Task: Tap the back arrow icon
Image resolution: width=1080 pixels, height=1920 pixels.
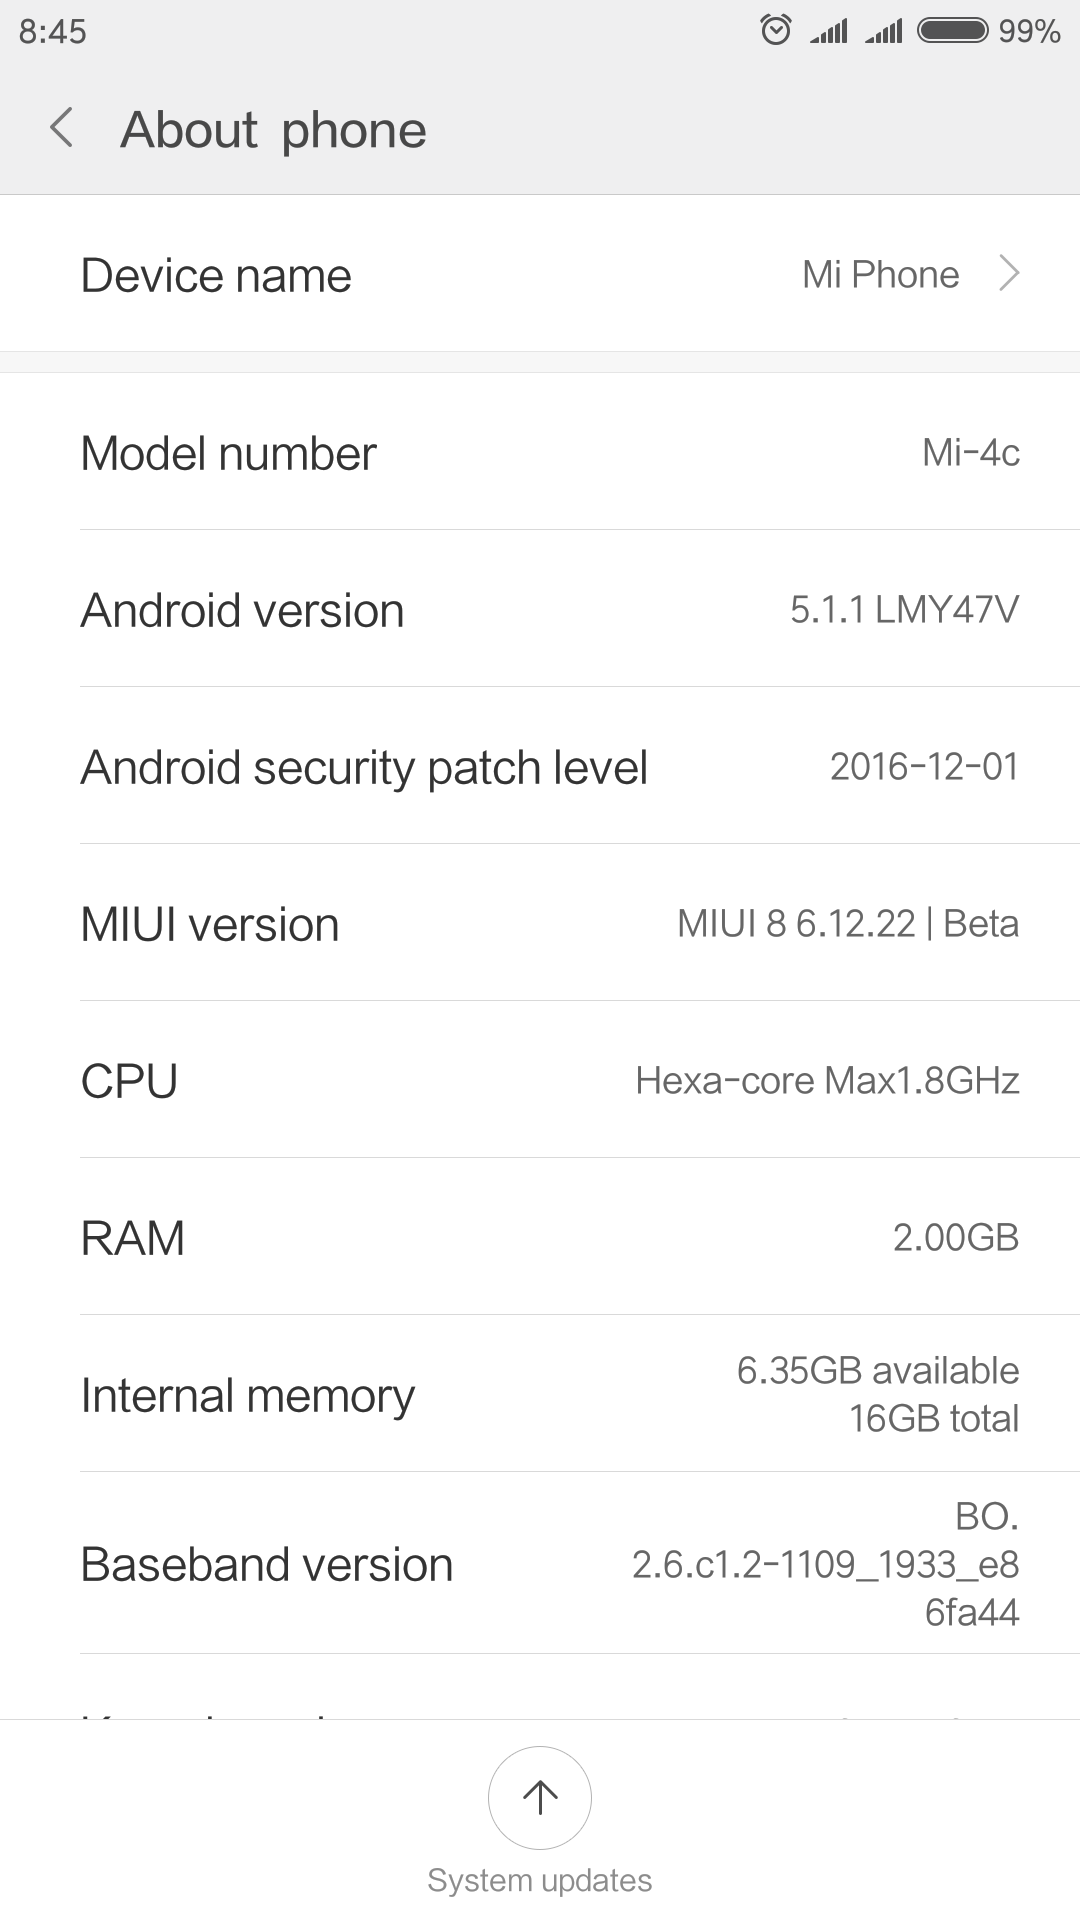Action: click(62, 128)
